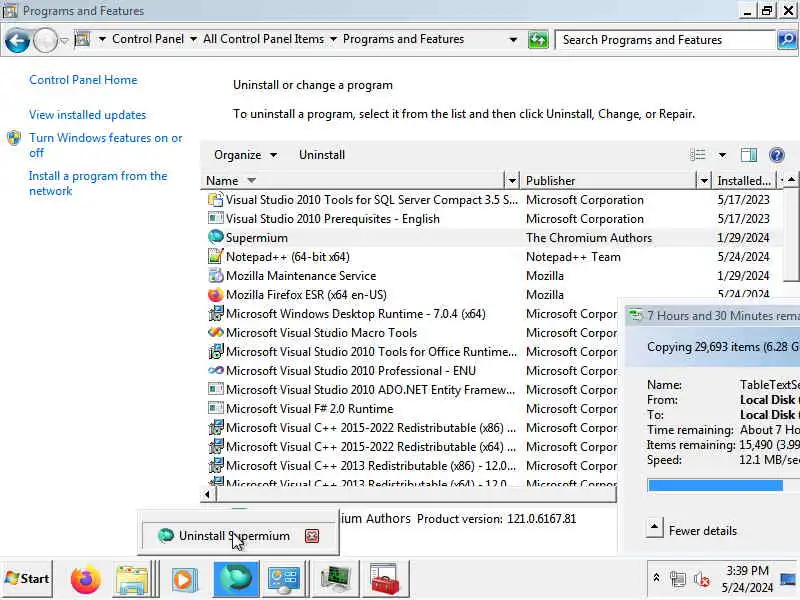Select Visual C++ 2013 Redistributable (x86)
Viewport: 800px width, 600px height.
click(x=411, y=466)
